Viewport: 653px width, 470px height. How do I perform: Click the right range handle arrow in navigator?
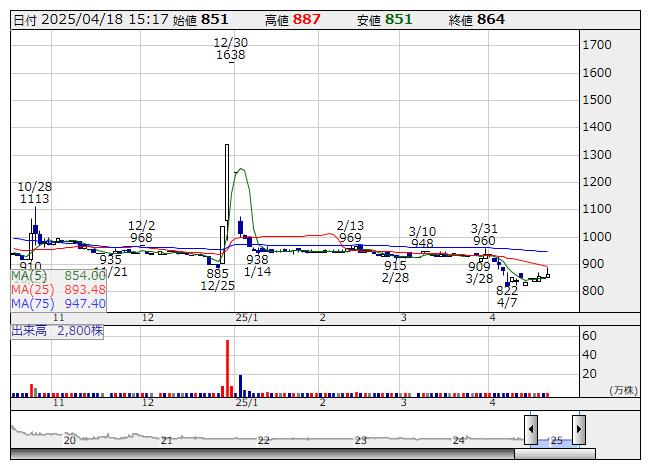click(x=578, y=430)
